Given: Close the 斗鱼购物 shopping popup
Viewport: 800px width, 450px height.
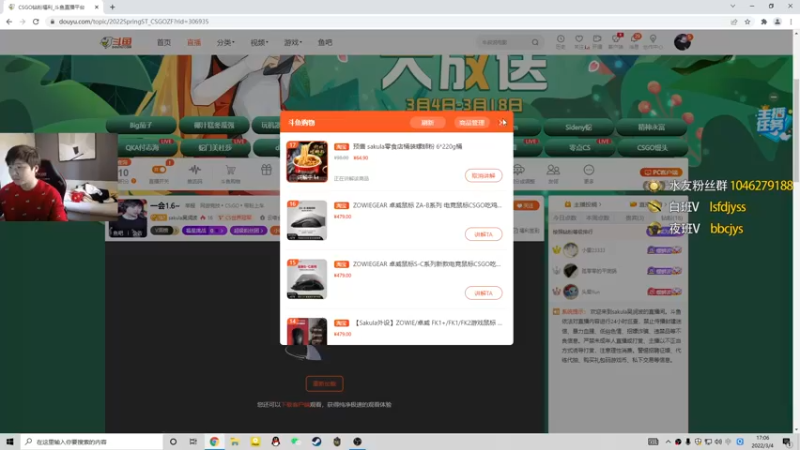Looking at the screenshot, I should coord(502,122).
